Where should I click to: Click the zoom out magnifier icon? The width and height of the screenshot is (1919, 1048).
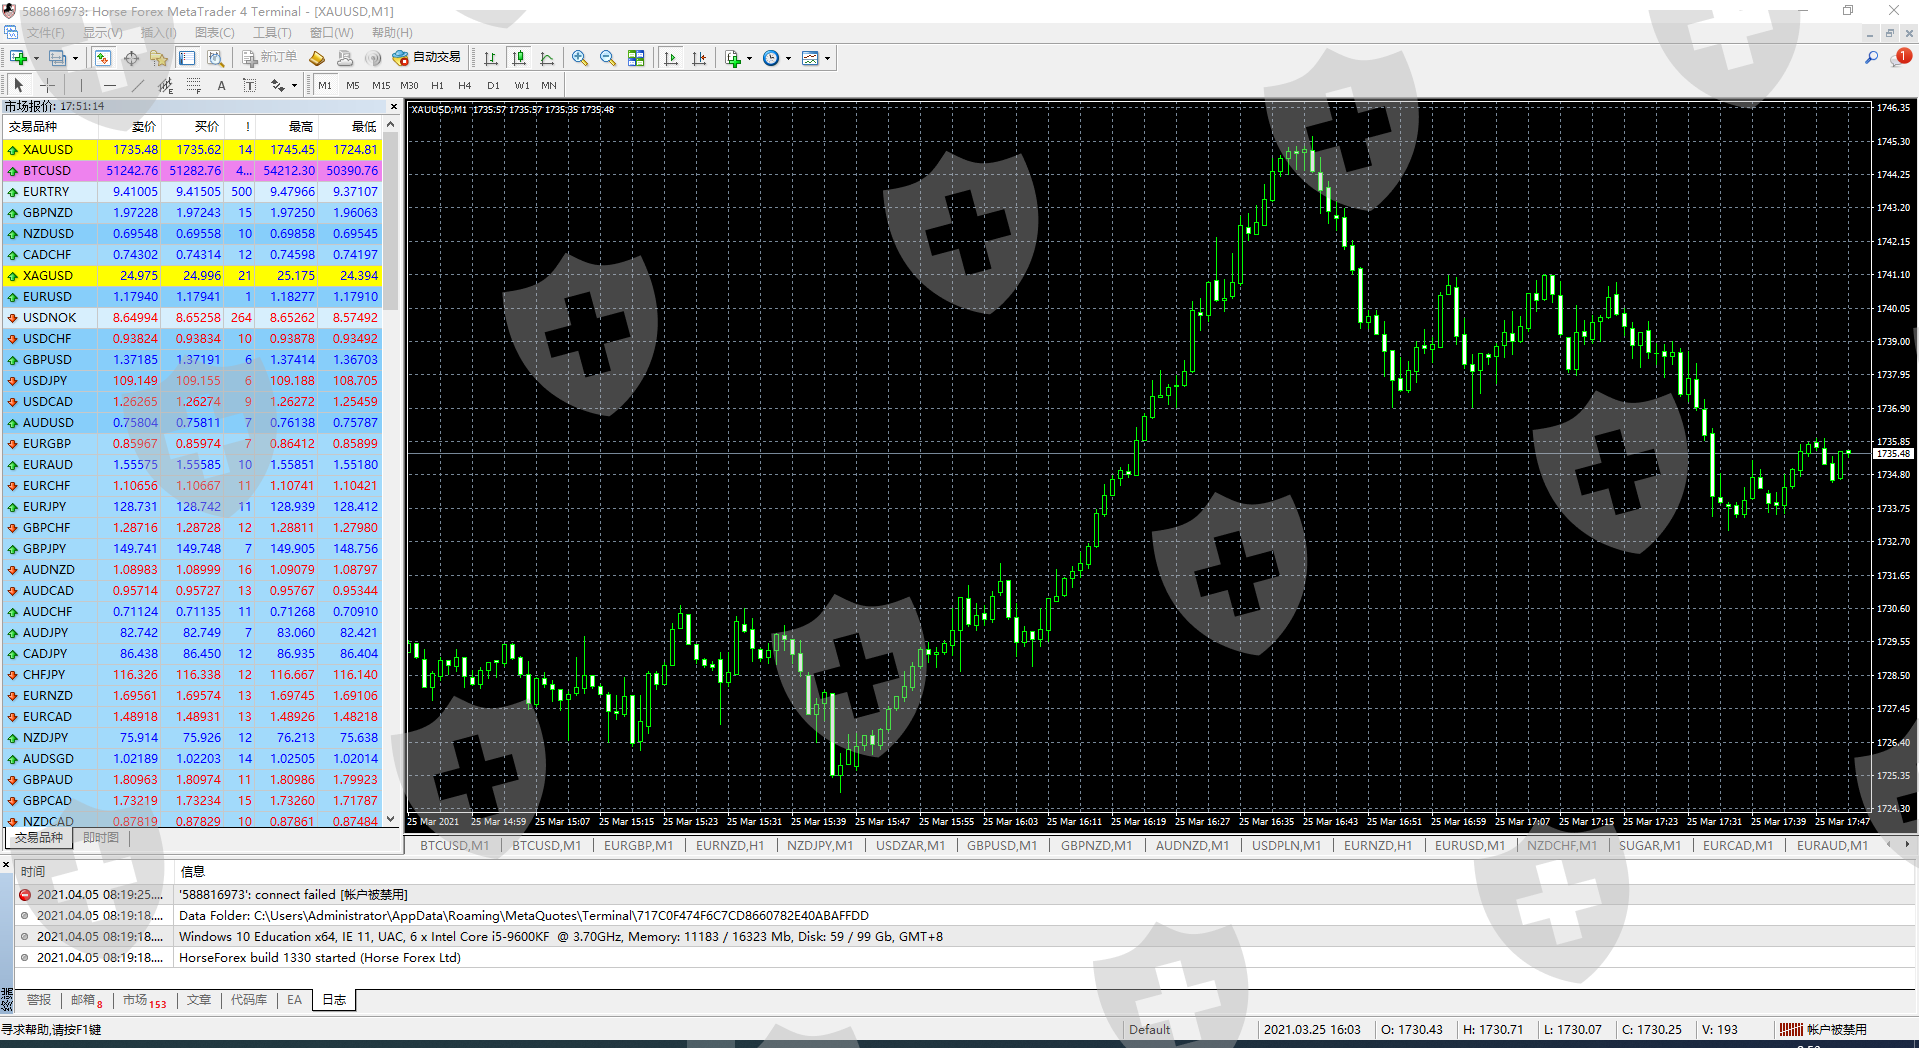[x=608, y=58]
